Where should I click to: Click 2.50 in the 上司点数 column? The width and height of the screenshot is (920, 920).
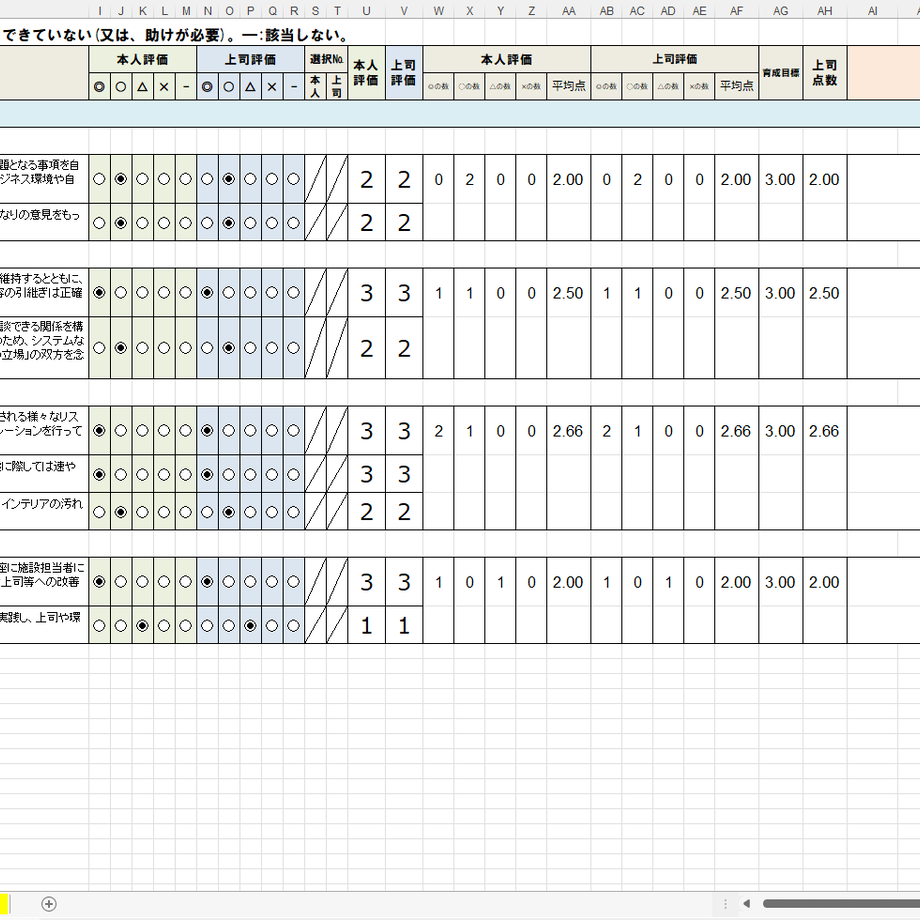tap(824, 293)
